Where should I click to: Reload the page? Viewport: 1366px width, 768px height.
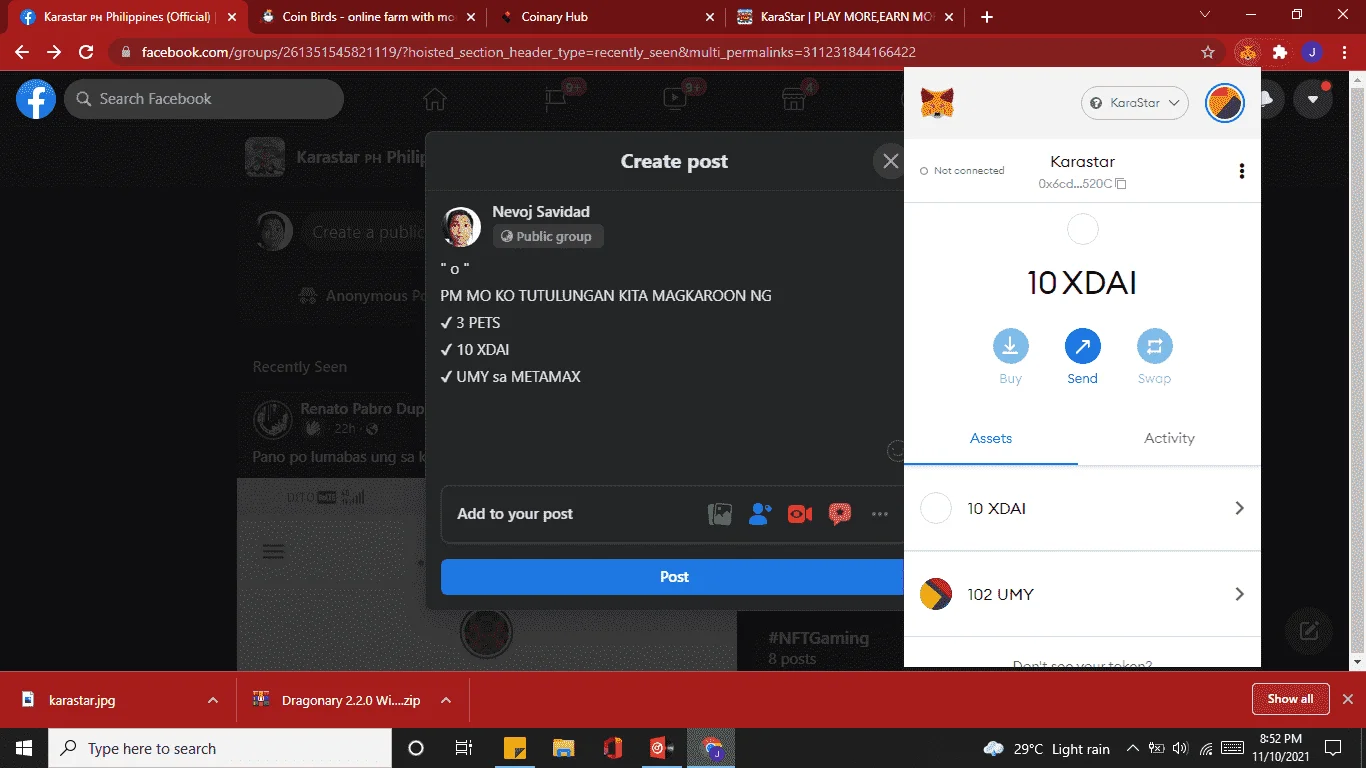(x=86, y=52)
